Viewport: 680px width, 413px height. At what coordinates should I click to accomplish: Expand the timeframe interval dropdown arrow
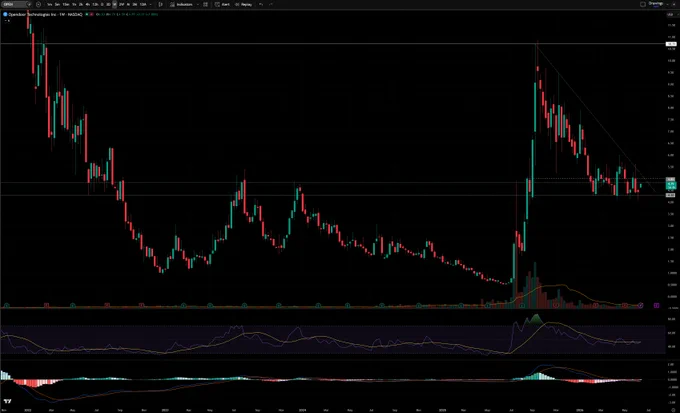click(150, 4)
